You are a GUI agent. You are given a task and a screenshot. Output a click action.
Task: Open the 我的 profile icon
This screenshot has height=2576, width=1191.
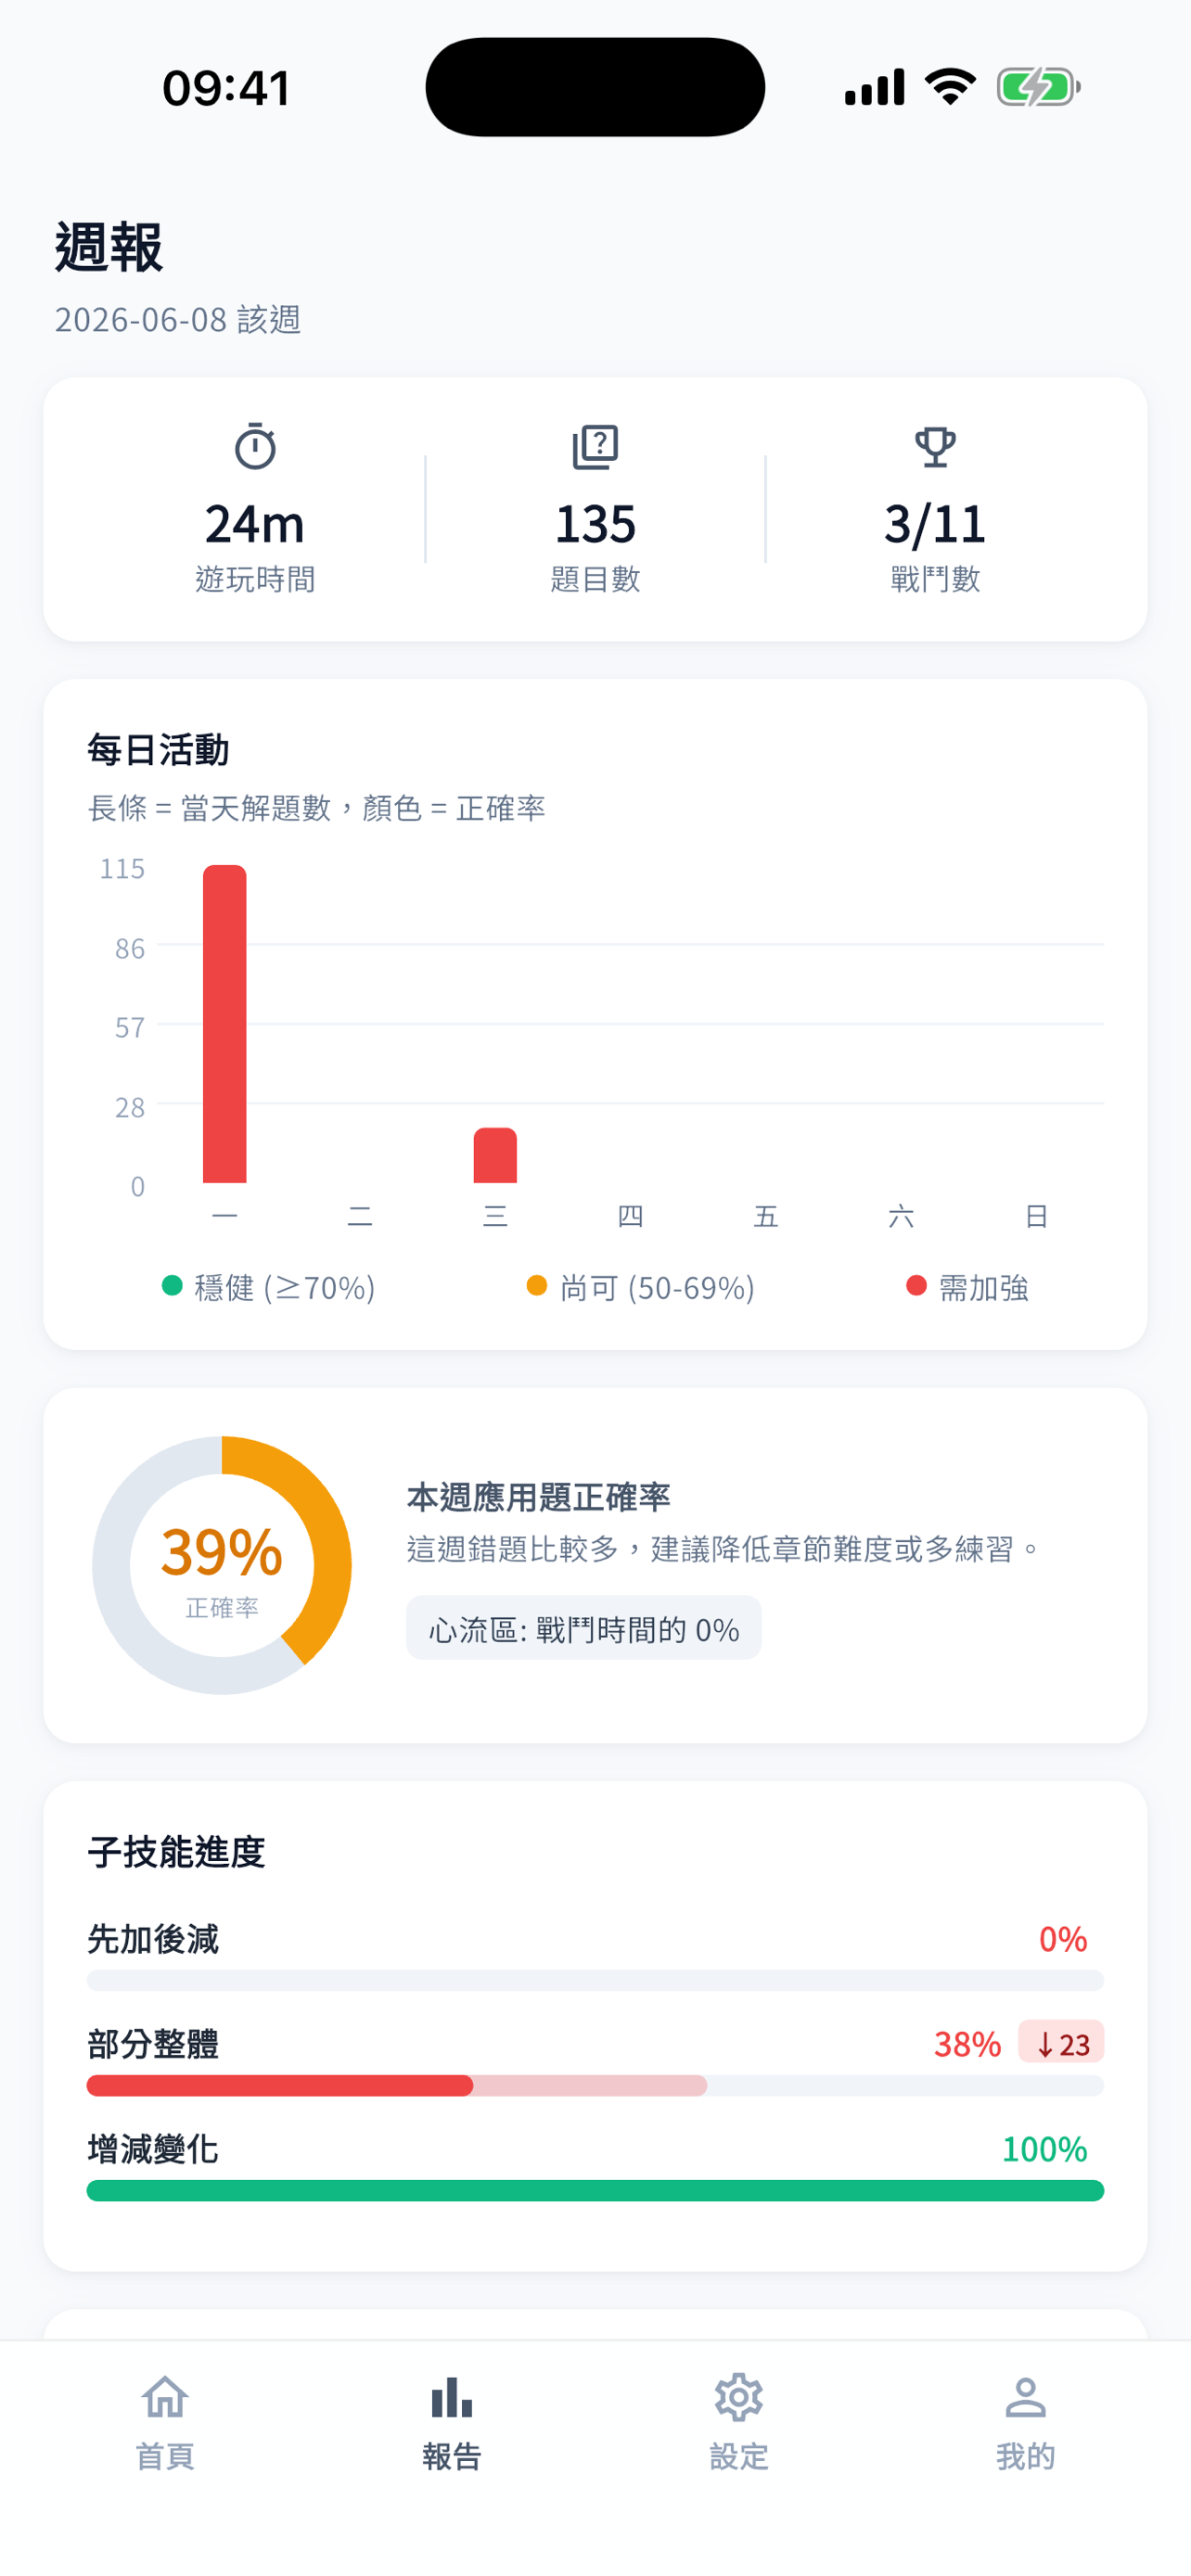(x=1025, y=2397)
